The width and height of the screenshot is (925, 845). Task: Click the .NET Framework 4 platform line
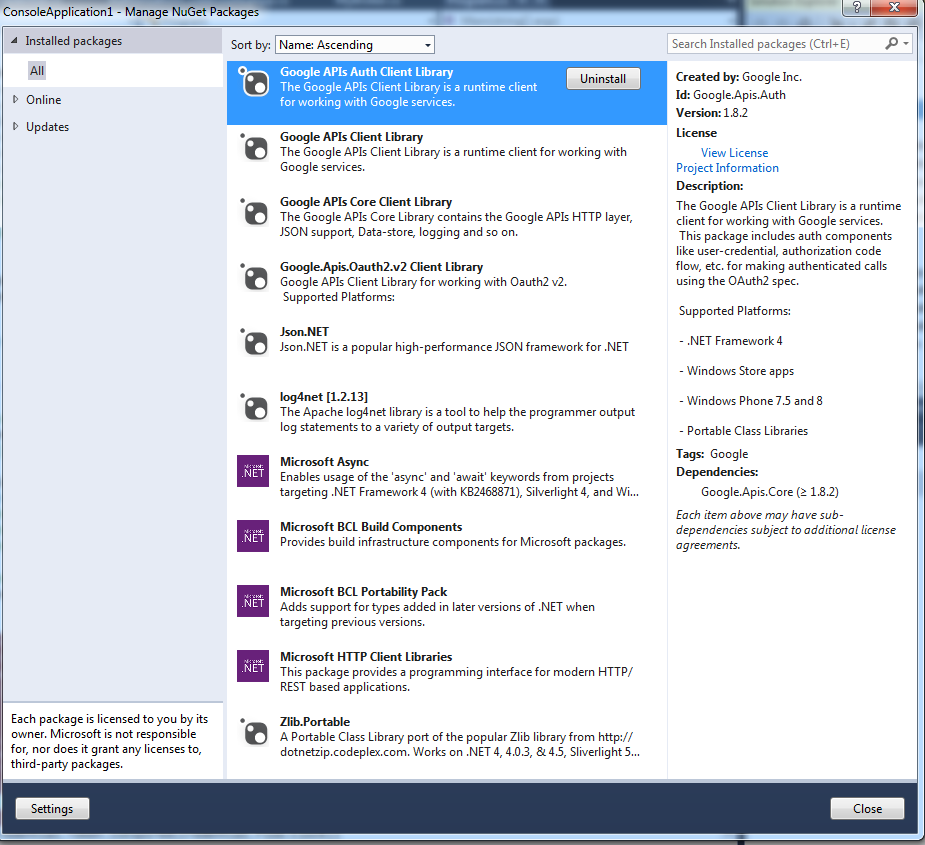(x=731, y=341)
